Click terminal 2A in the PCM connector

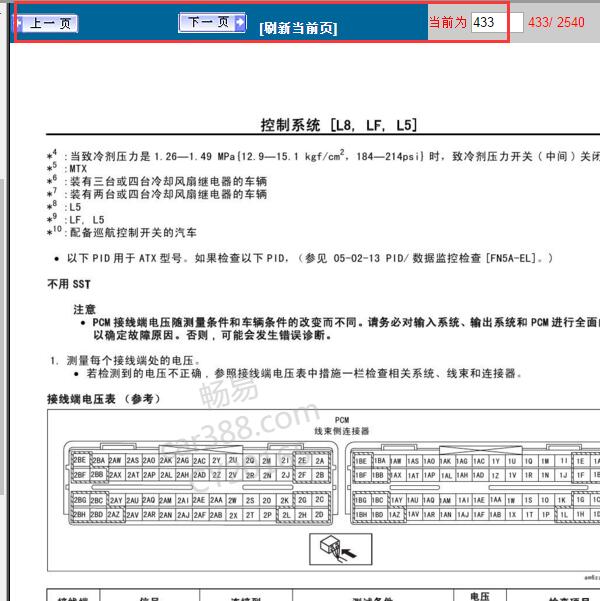pyautogui.click(x=320, y=461)
